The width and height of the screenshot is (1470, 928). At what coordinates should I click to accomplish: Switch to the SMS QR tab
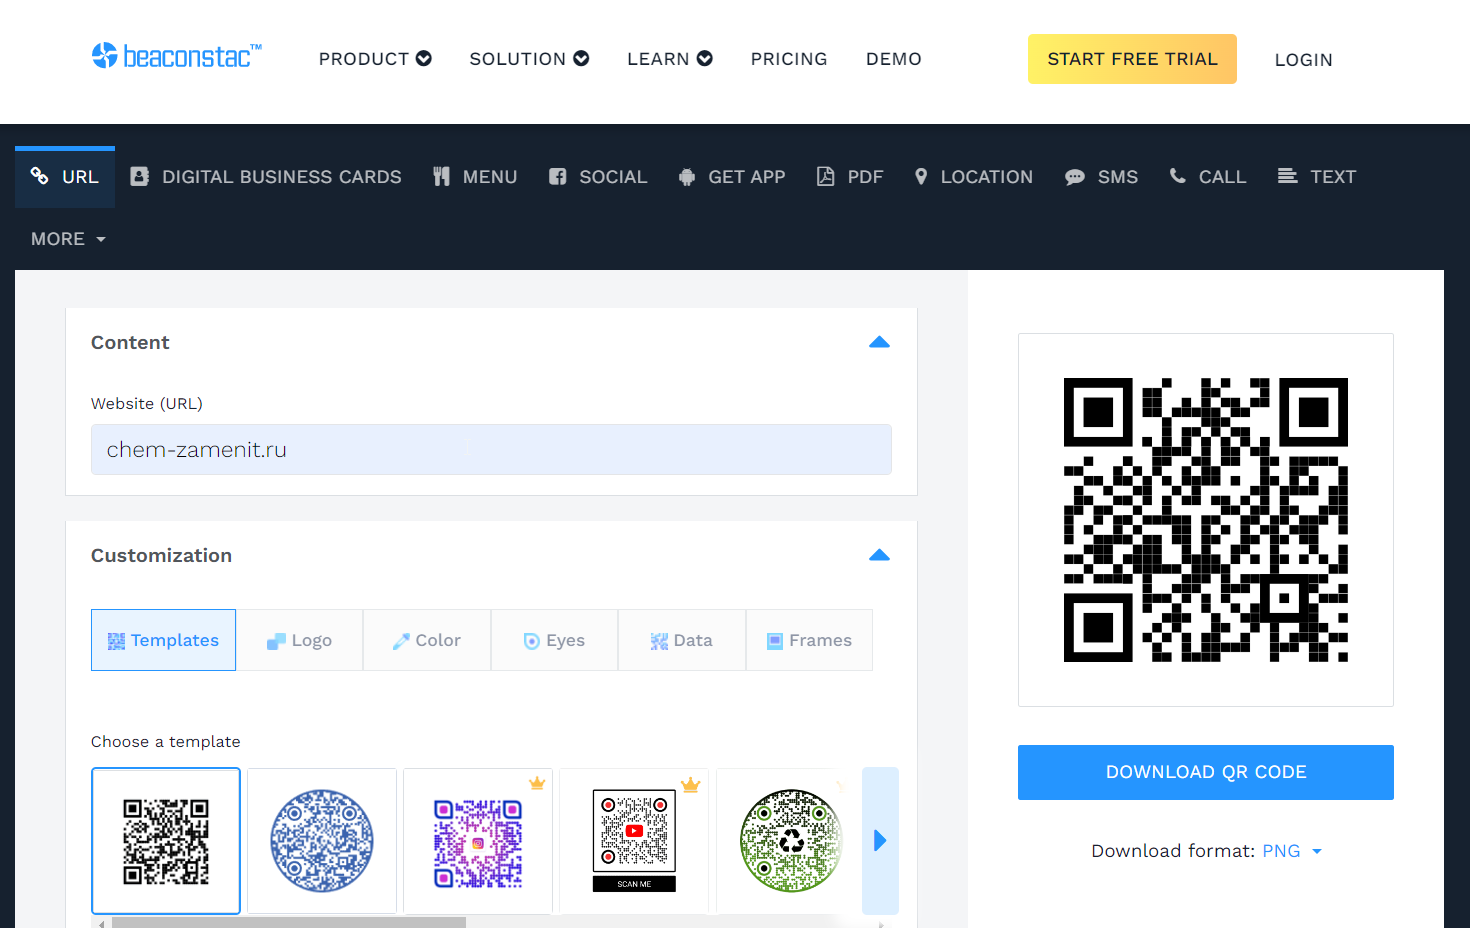click(x=1101, y=177)
